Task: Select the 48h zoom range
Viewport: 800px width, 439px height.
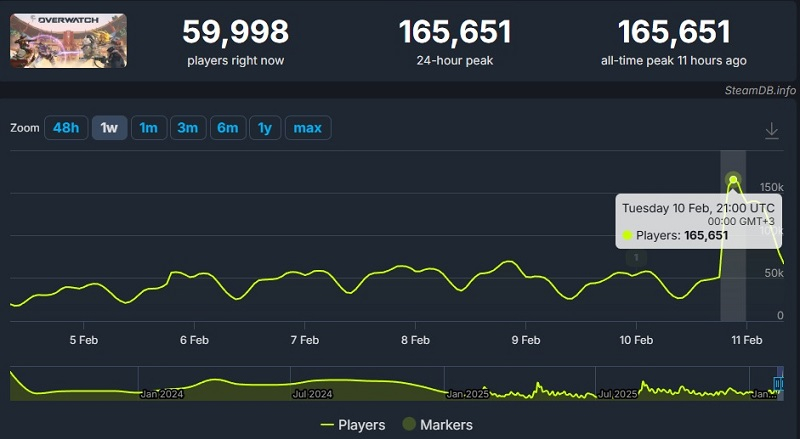Action: (x=66, y=128)
